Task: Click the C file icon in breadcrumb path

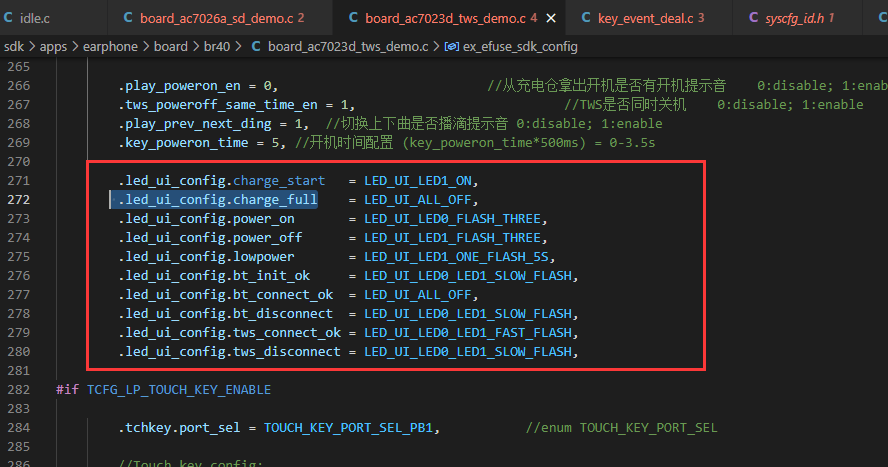Action: tap(256, 46)
